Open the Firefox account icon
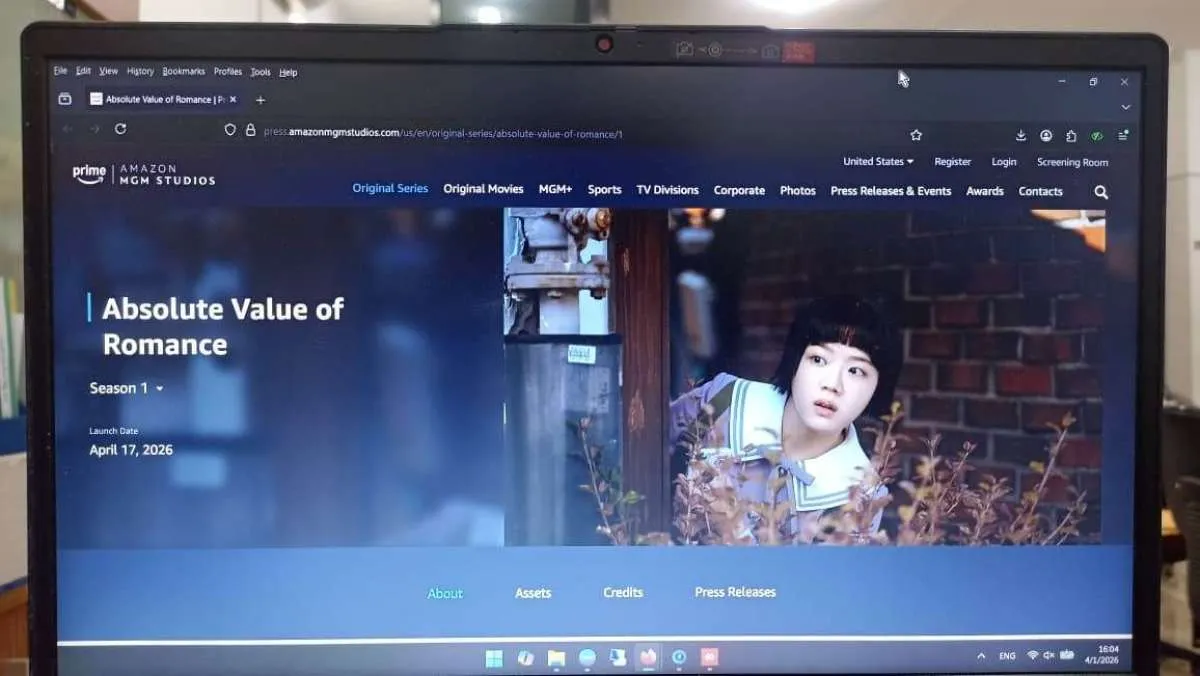Image resolution: width=1200 pixels, height=676 pixels. (1046, 136)
